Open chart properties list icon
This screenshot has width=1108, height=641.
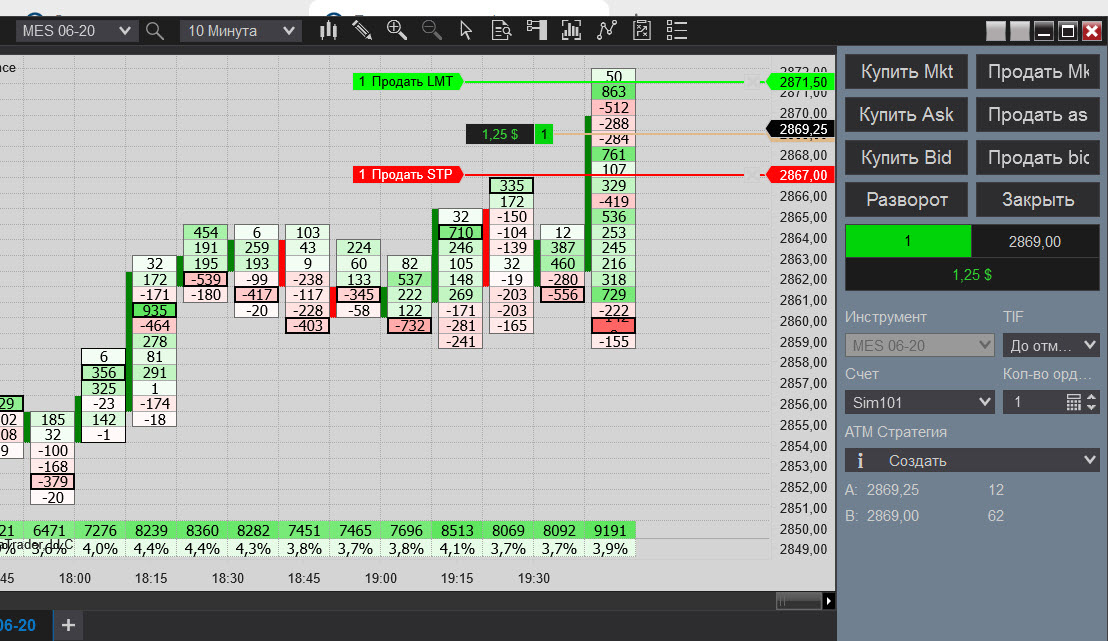[676, 30]
